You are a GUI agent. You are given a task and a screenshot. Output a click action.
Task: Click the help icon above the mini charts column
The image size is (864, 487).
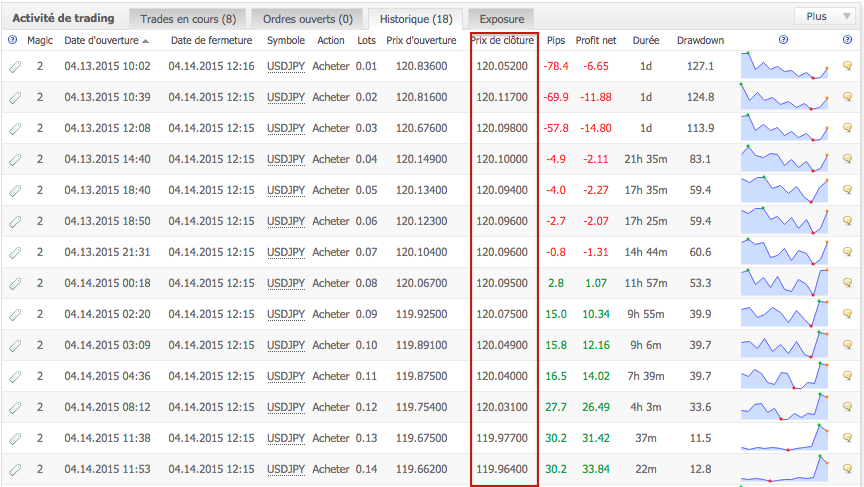pos(783,40)
